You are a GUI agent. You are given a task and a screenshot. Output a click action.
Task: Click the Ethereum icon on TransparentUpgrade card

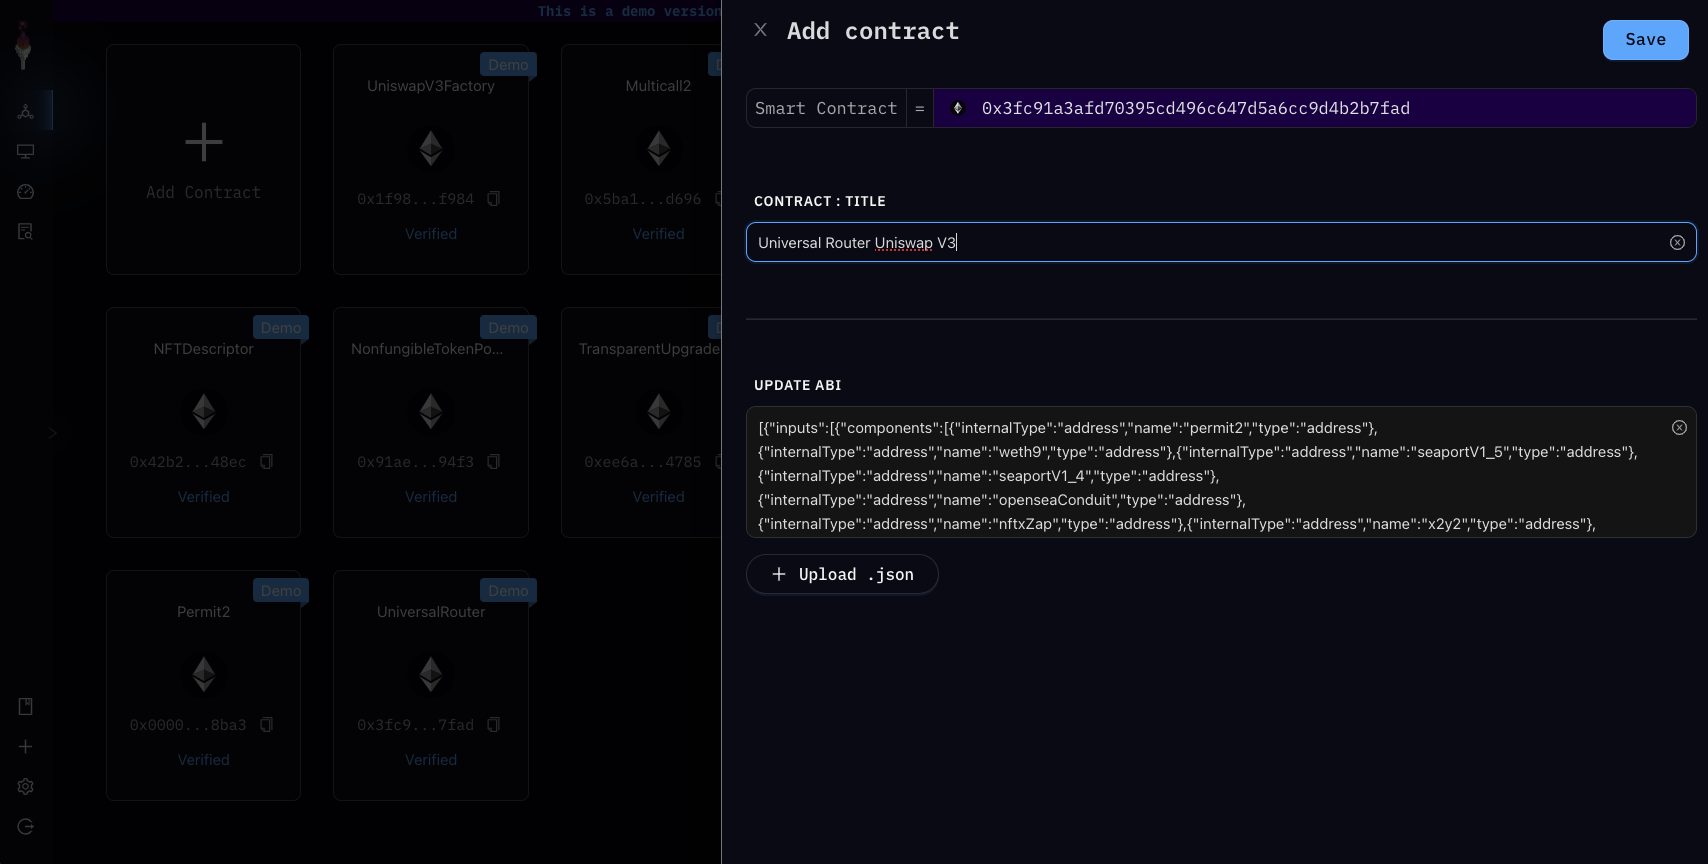659,411
